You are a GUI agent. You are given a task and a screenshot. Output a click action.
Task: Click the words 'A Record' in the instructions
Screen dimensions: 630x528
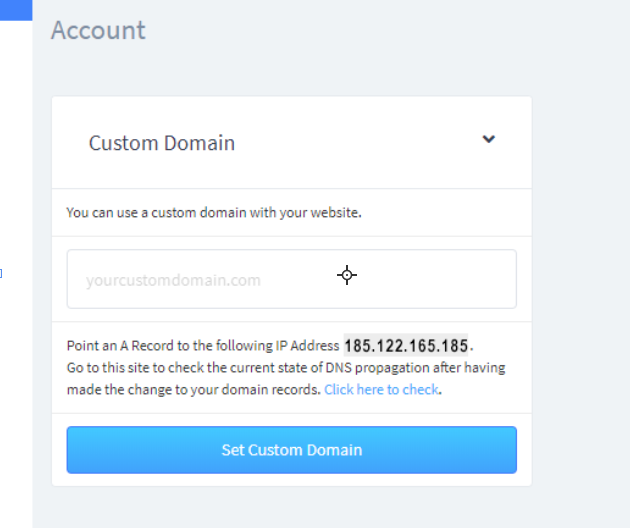point(147,346)
